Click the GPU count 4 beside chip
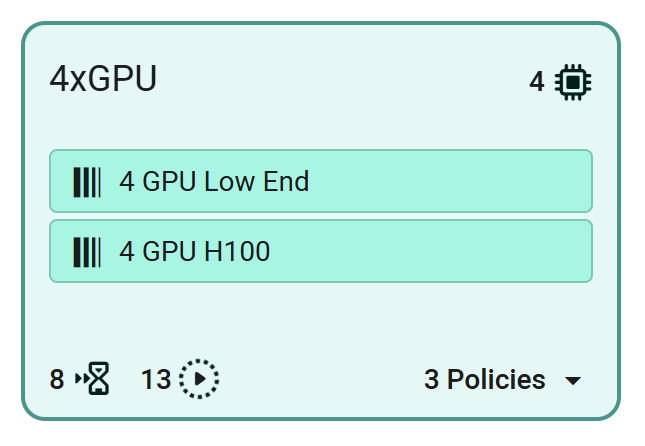Screen dimensions: 645x446 pyautogui.click(x=537, y=82)
